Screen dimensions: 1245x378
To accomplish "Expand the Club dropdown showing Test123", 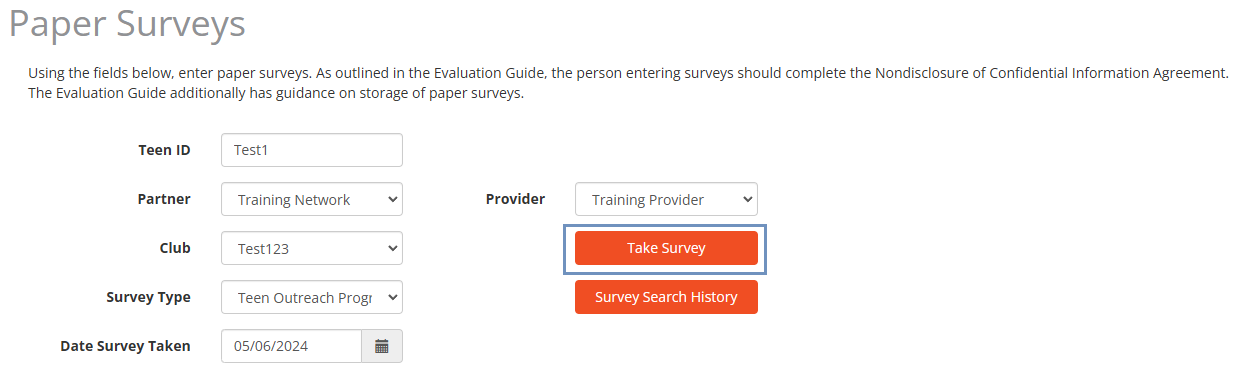I will click(312, 248).
